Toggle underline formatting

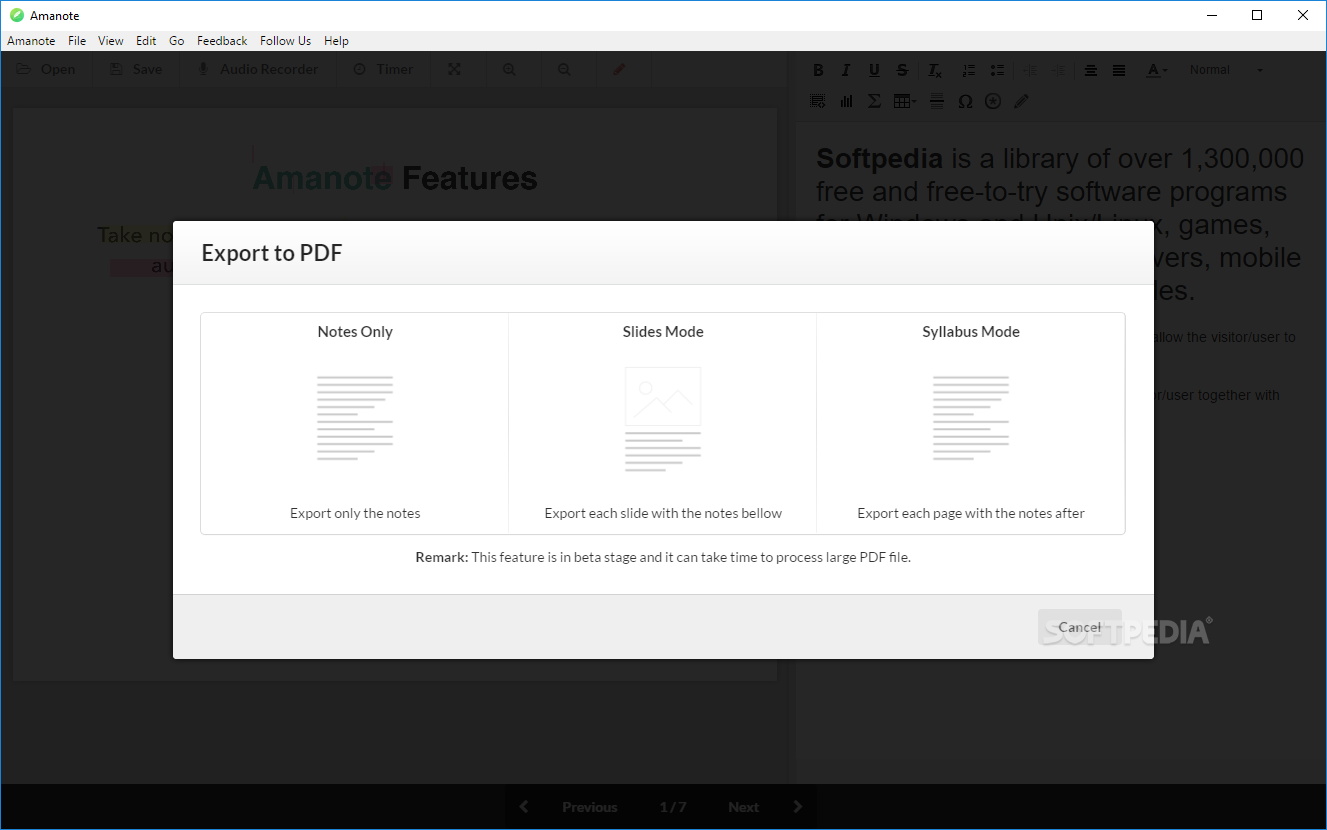(x=874, y=70)
